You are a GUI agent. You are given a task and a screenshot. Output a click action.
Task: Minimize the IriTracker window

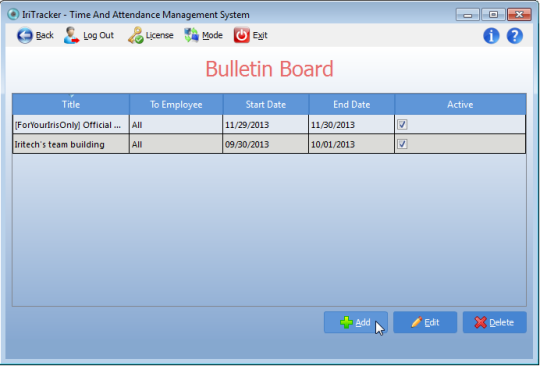point(468,15)
